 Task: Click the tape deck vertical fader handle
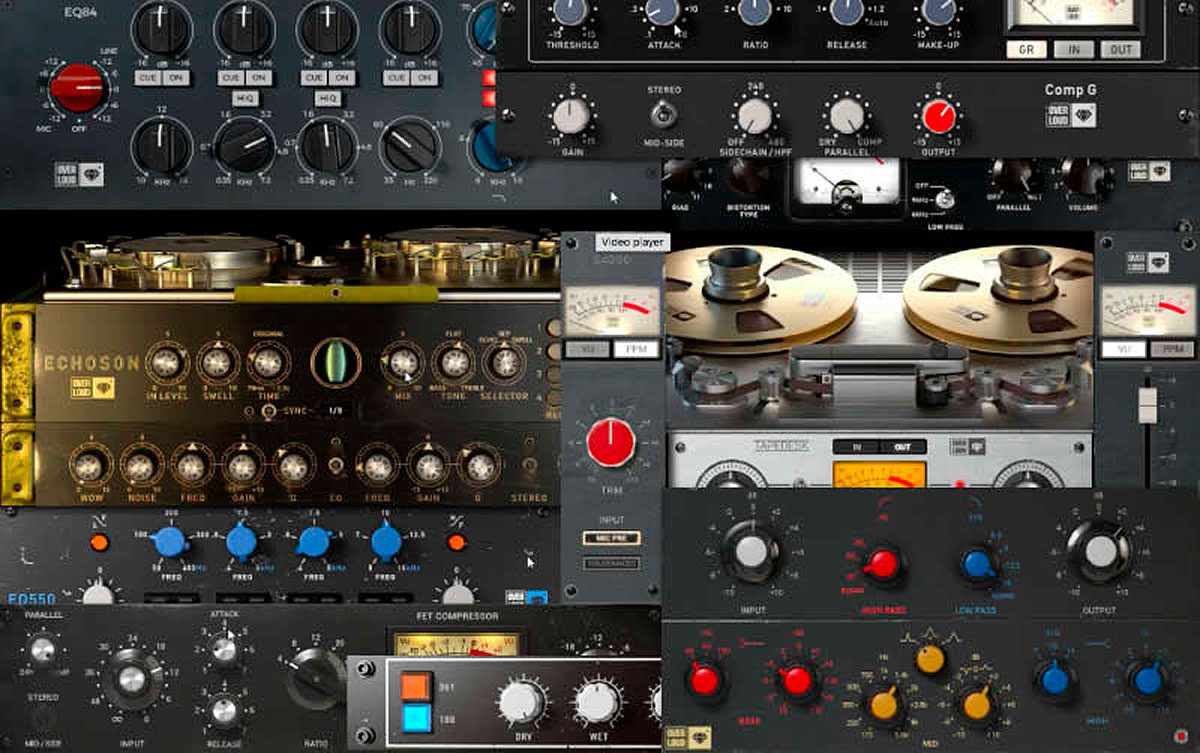[x=1148, y=404]
